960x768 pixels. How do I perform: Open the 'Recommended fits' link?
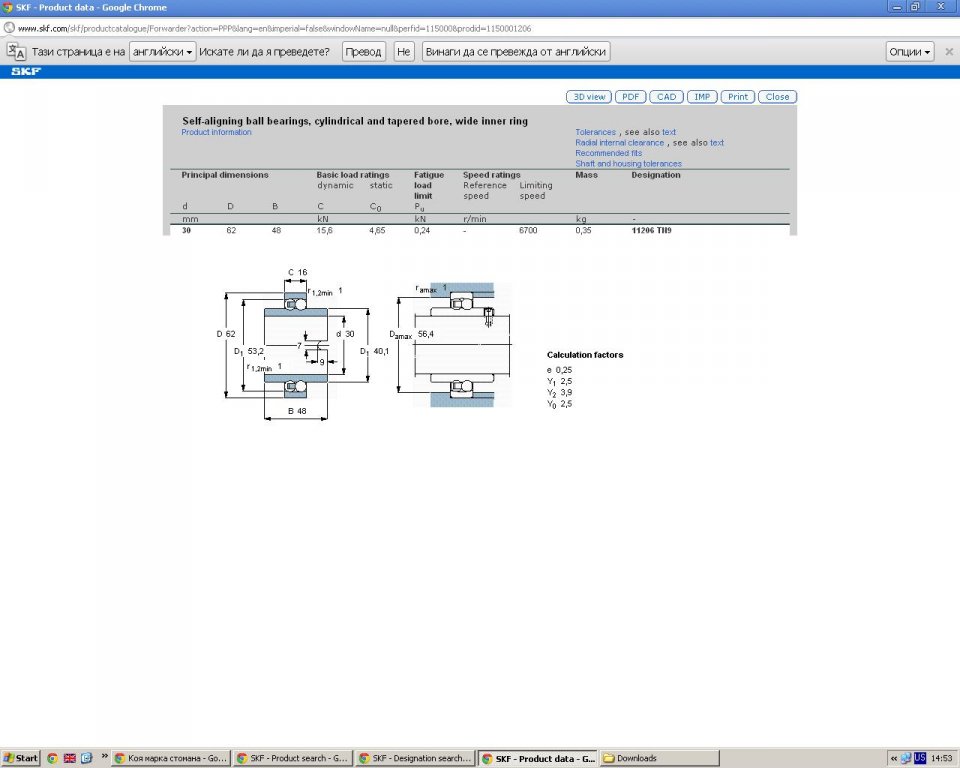pyautogui.click(x=609, y=153)
